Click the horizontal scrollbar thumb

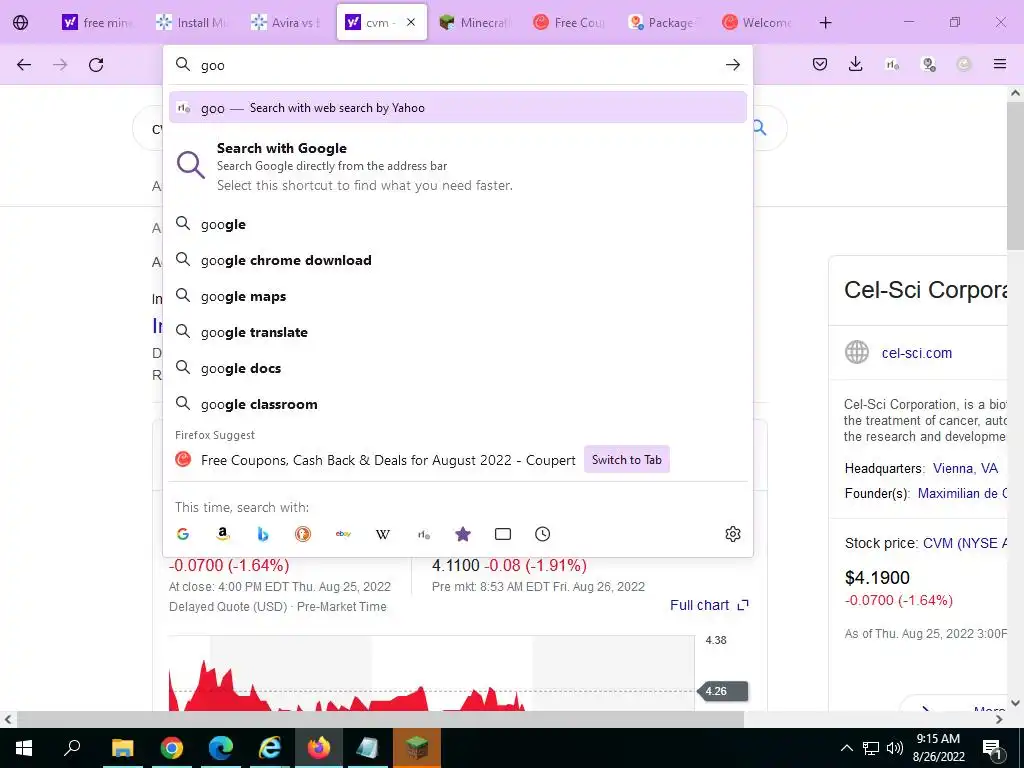coord(380,719)
